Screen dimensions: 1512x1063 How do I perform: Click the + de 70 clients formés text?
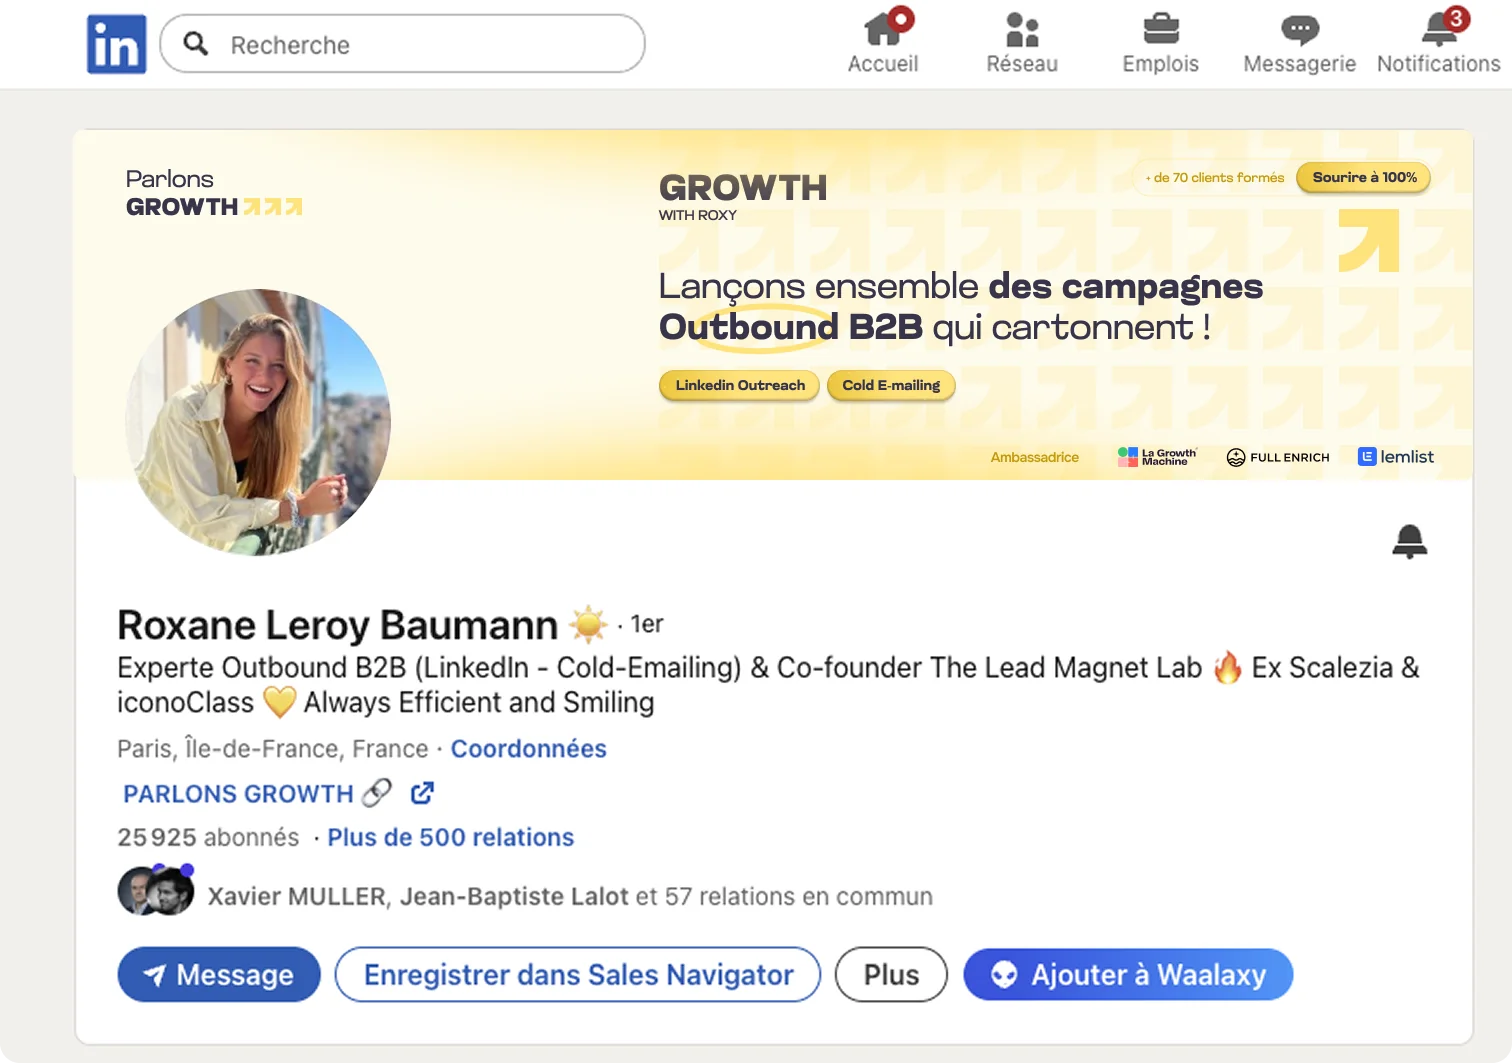click(x=1215, y=177)
